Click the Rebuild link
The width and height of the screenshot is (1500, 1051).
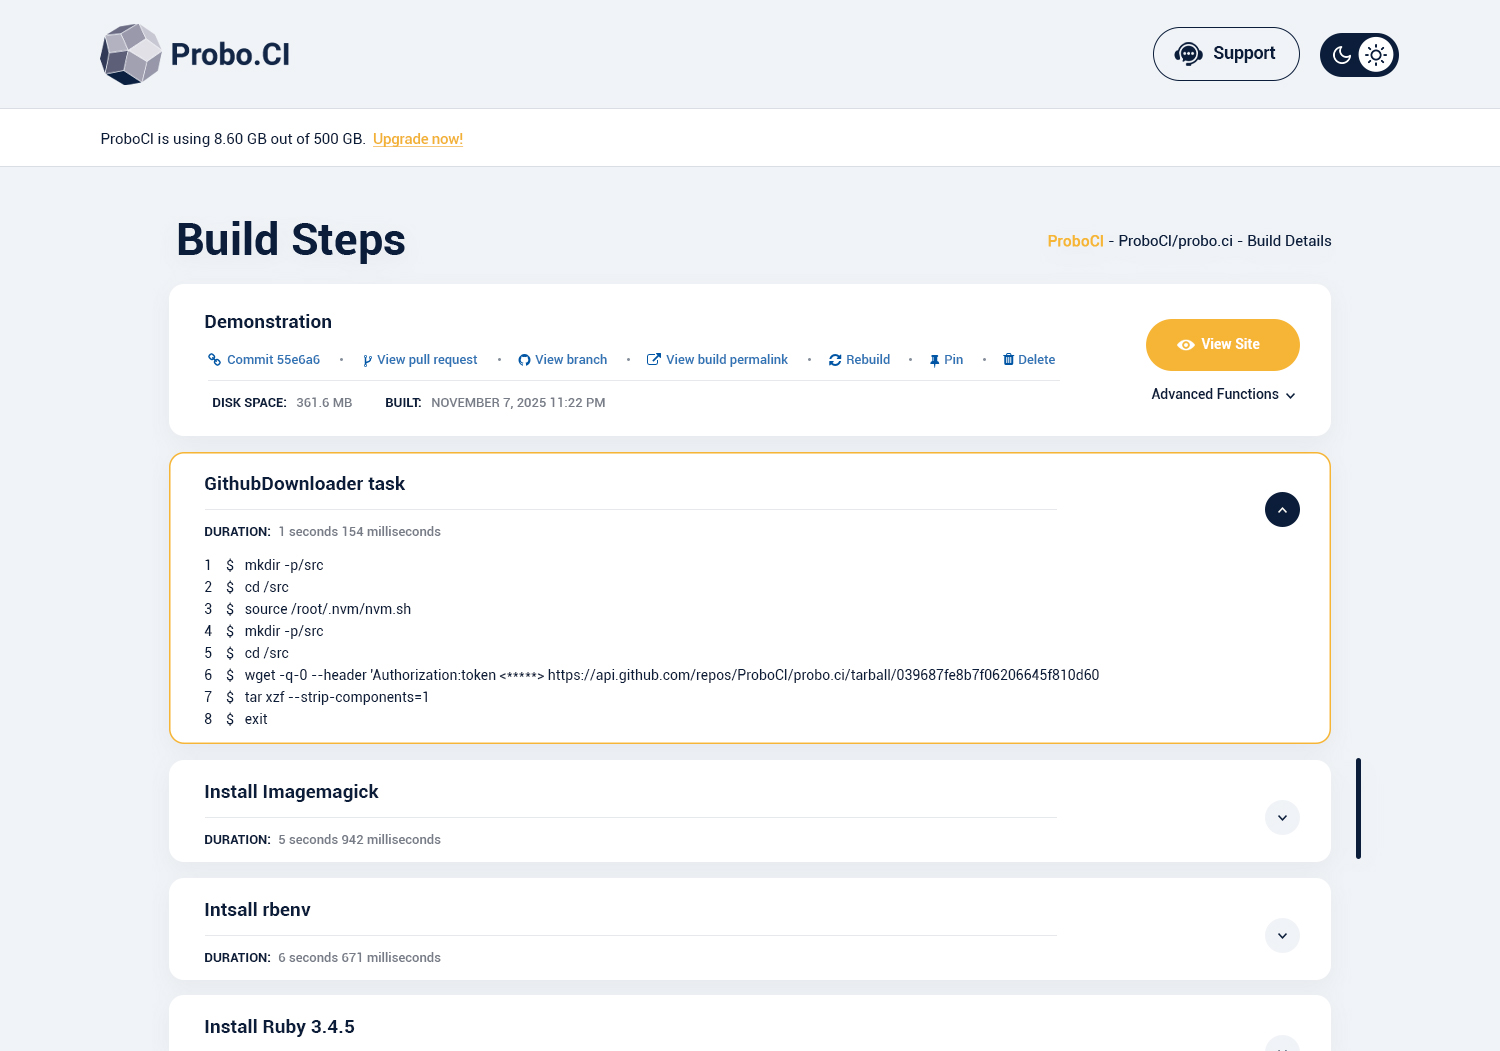click(x=868, y=360)
